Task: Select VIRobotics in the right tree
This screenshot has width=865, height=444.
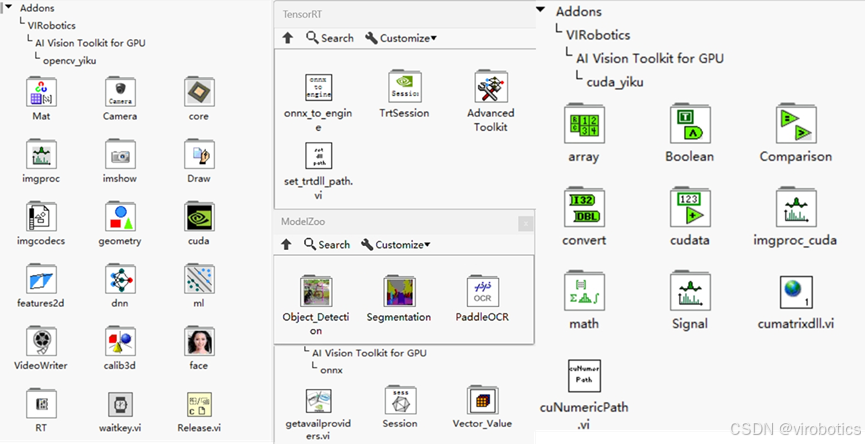Action: point(598,35)
